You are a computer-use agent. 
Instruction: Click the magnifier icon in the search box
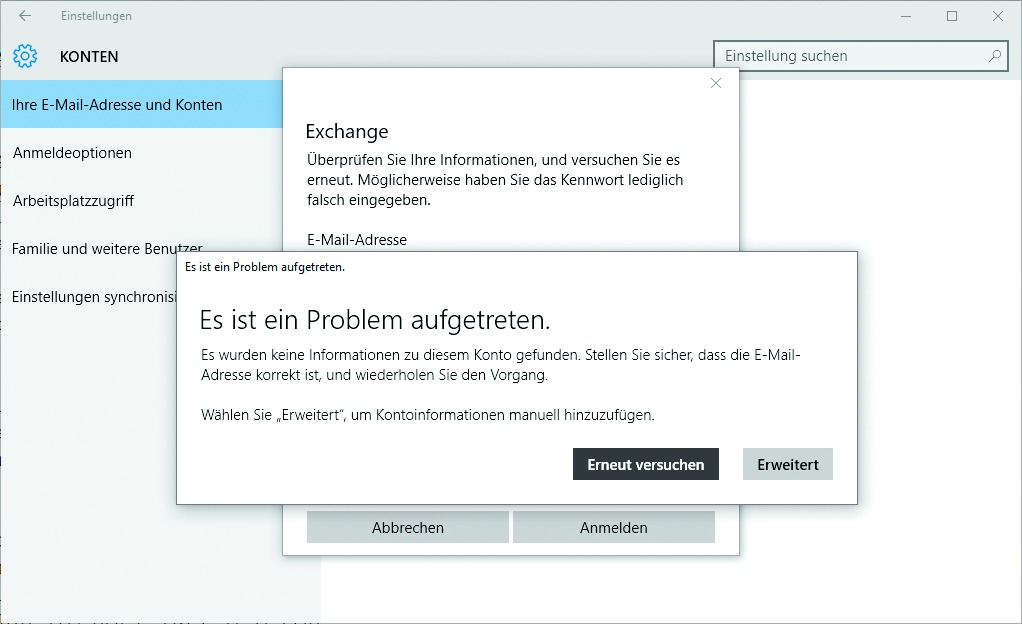[995, 56]
